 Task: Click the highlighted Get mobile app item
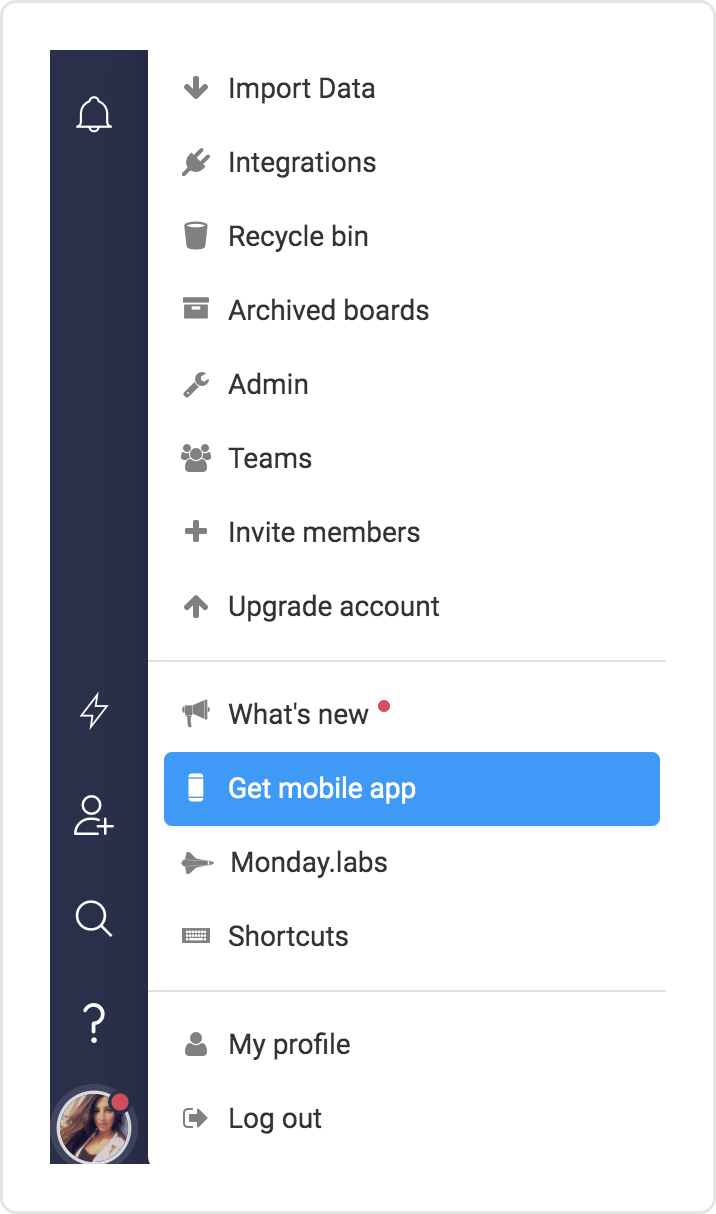tap(411, 788)
